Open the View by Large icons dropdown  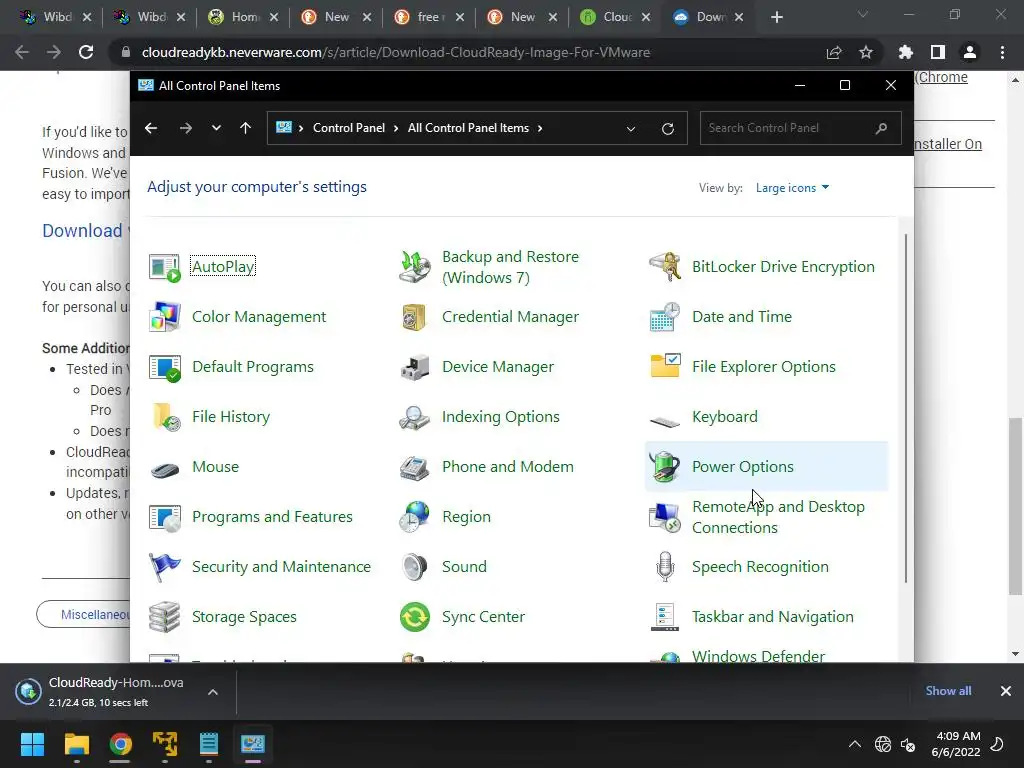(792, 188)
